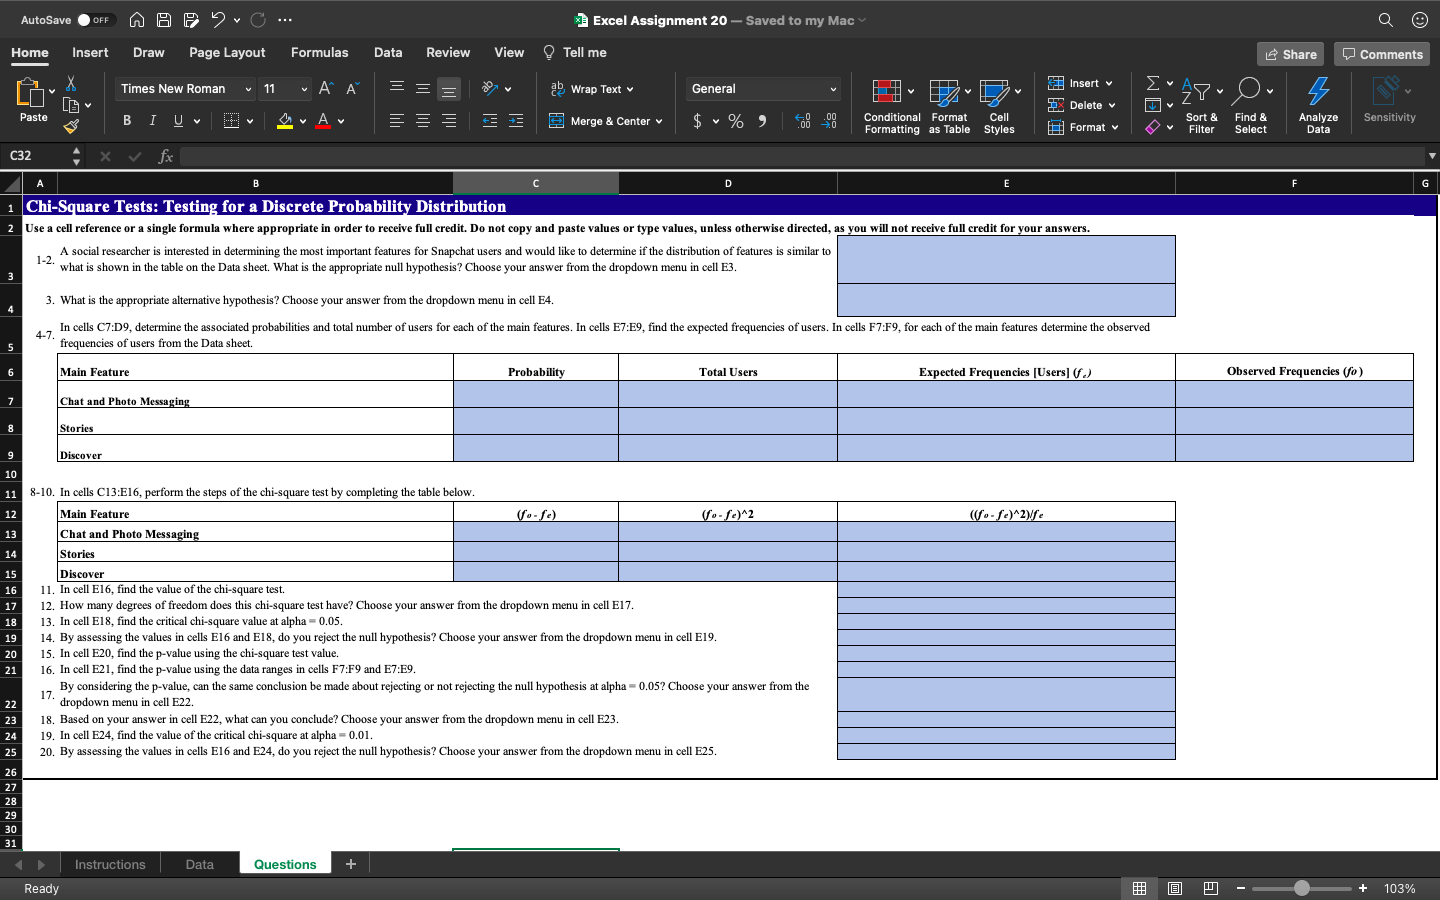This screenshot has width=1440, height=900.
Task: Search the workbook using magnifier icon
Action: 1386,20
